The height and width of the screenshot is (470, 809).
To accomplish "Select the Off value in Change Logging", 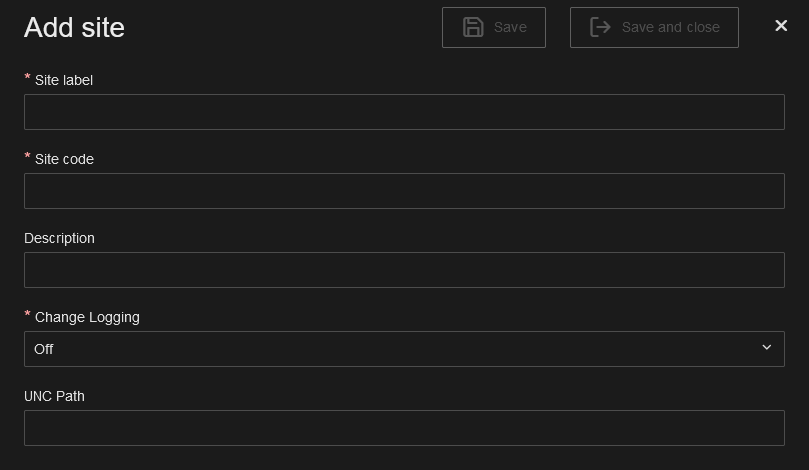I will pyautogui.click(x=44, y=349).
